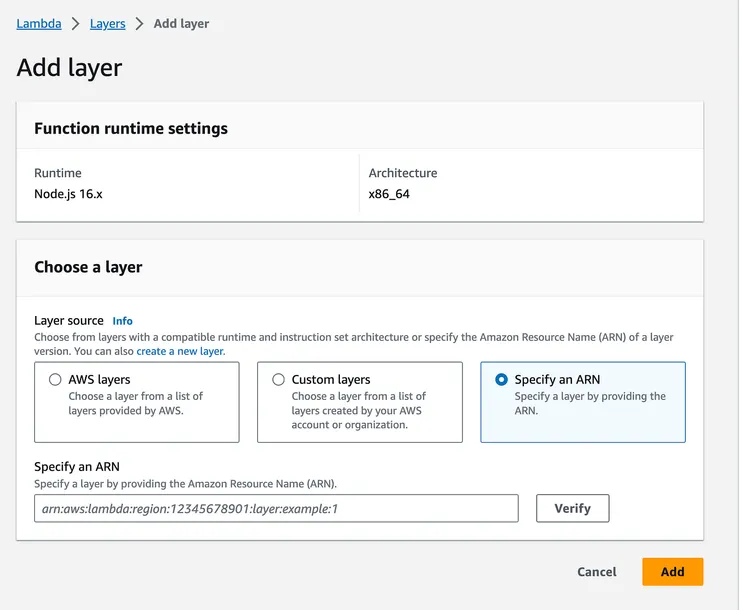The image size is (740, 610).
Task: Click the chevron between Lambda and Layers
Action: 75,23
